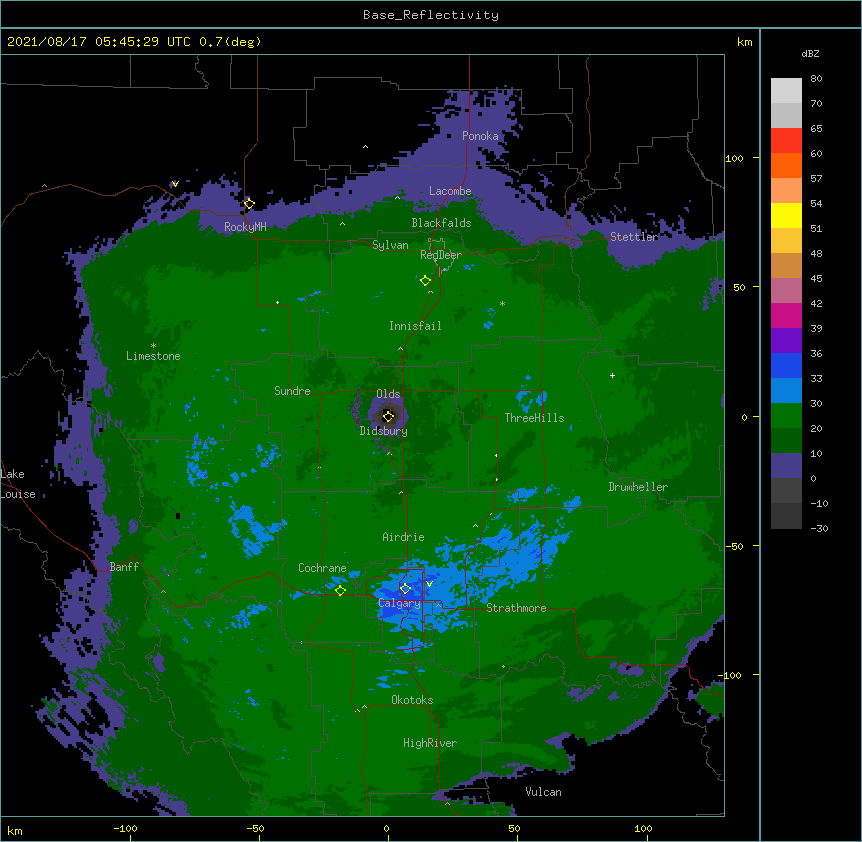Click the Sylvan label

390,245
